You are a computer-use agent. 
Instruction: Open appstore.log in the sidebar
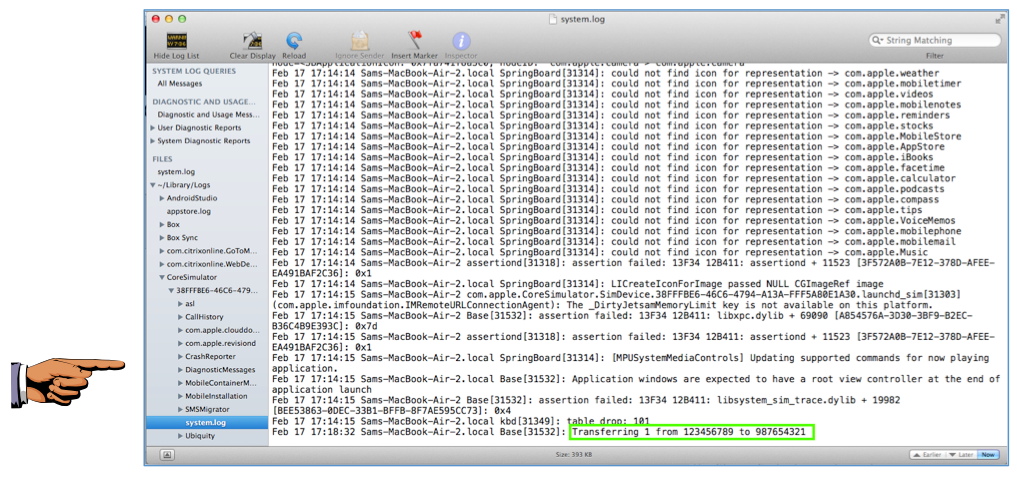click(189, 211)
